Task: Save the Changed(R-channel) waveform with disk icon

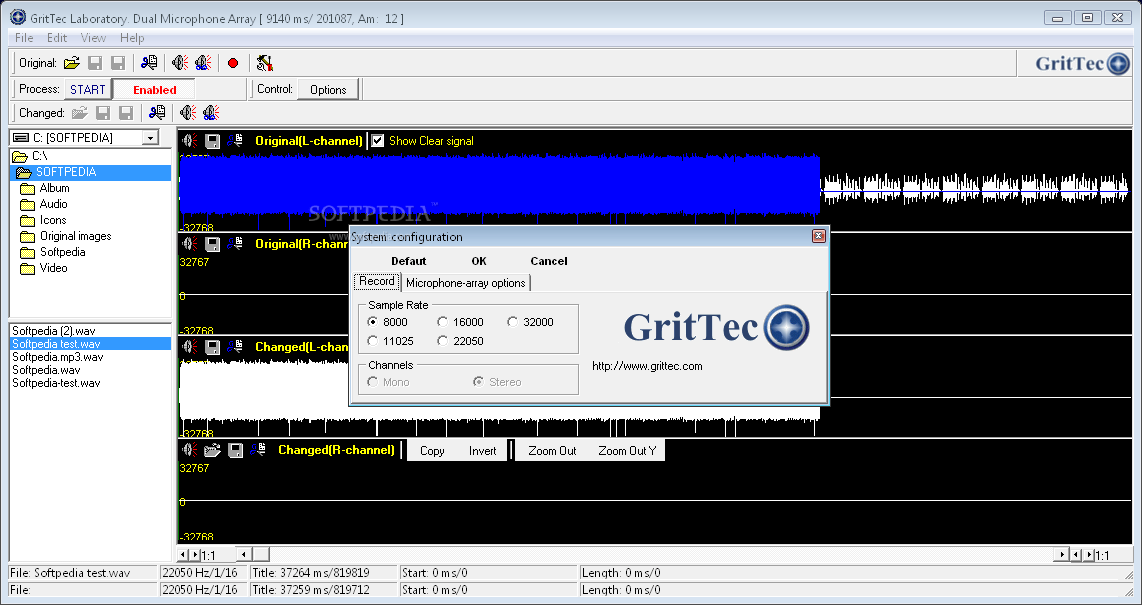Action: coord(236,450)
